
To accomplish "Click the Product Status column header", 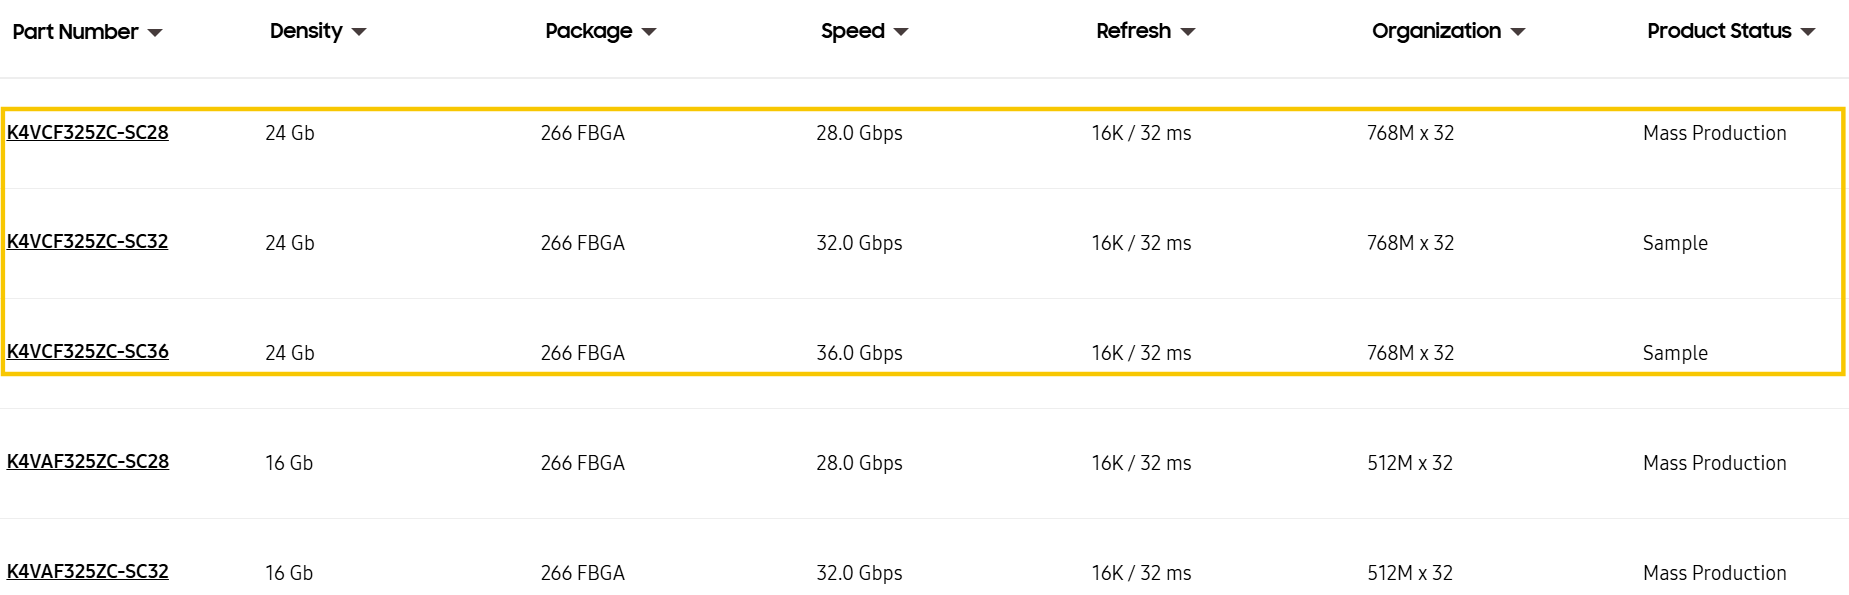I will coord(1722,31).
